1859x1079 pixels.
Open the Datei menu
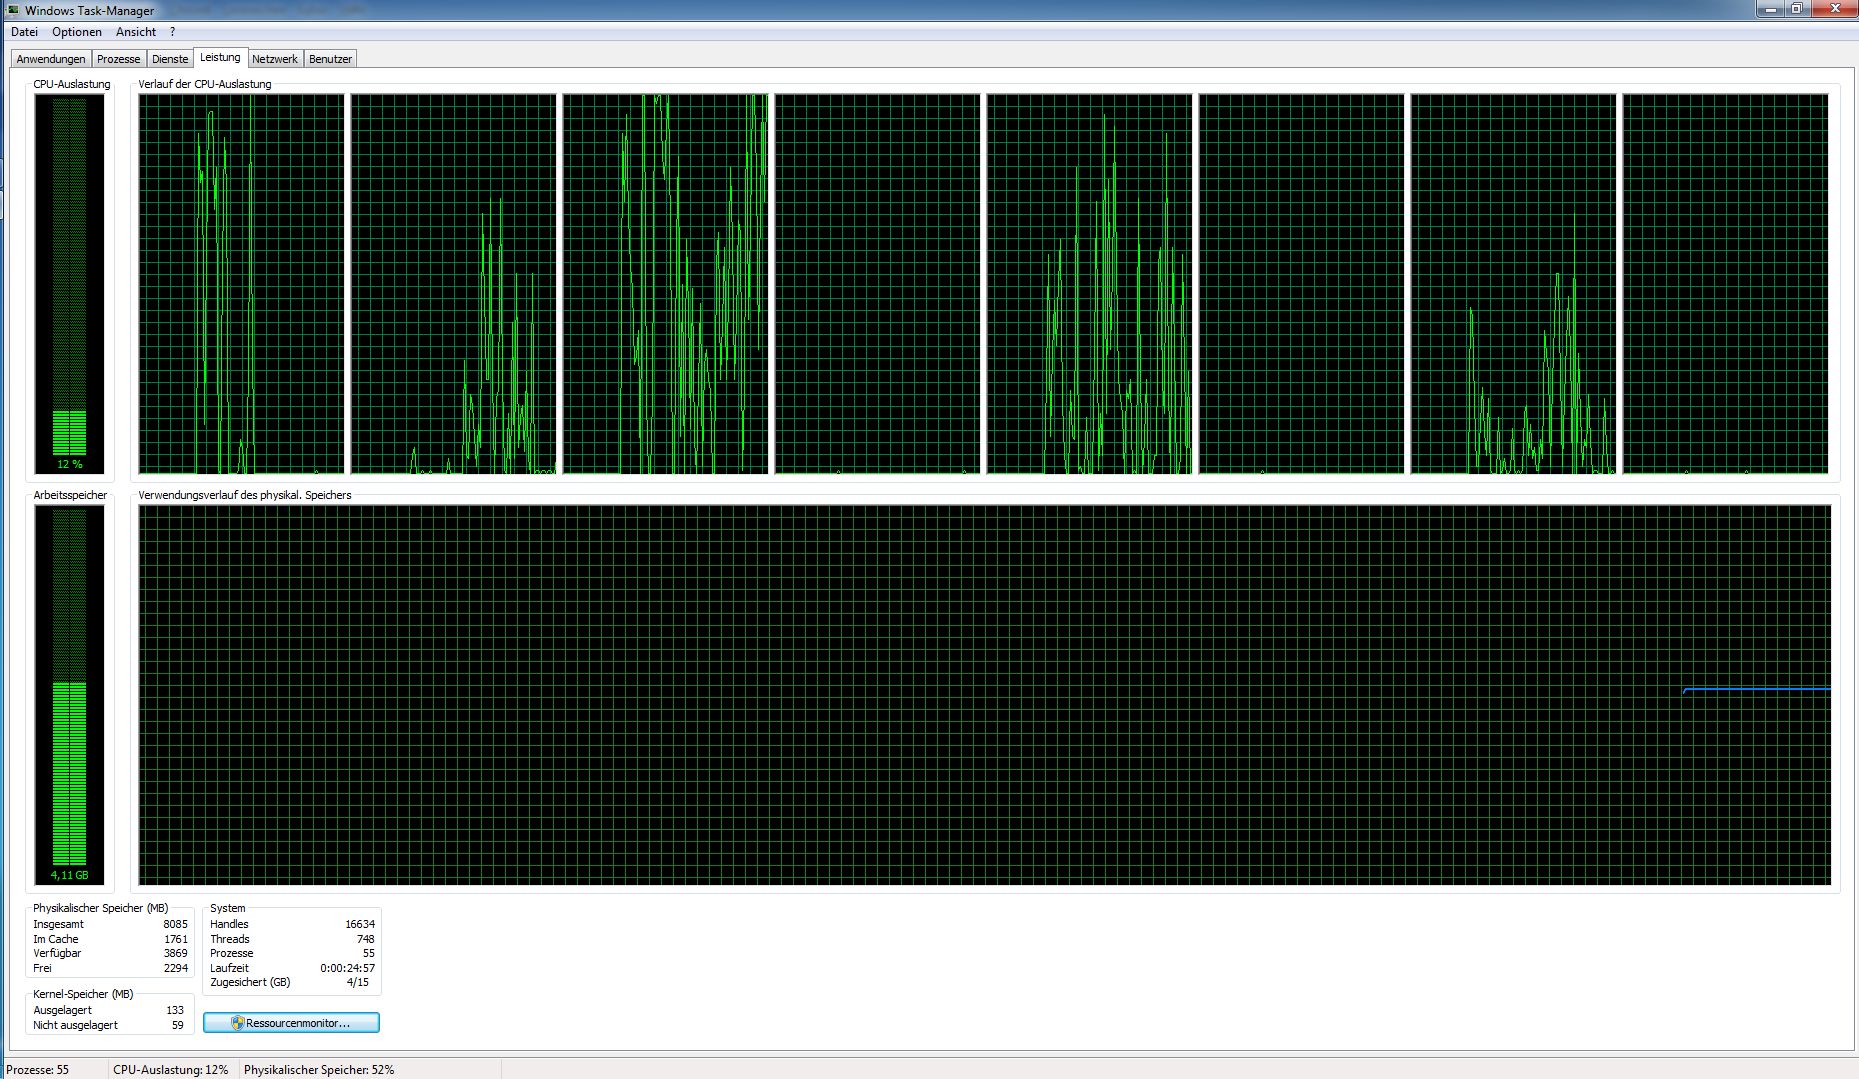[x=24, y=32]
